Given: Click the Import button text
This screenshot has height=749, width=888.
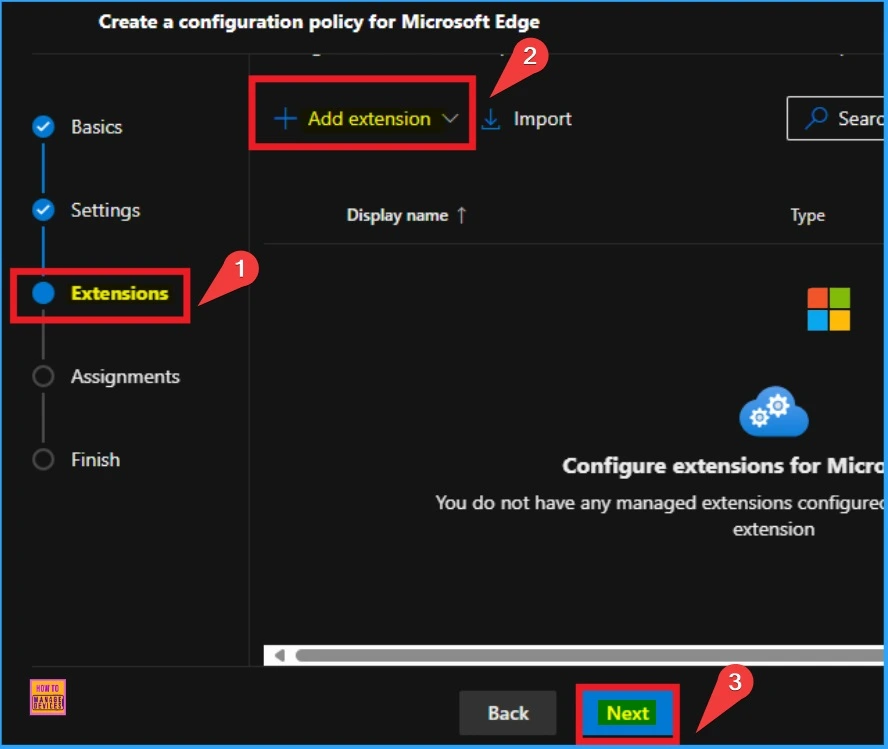Looking at the screenshot, I should (x=542, y=119).
